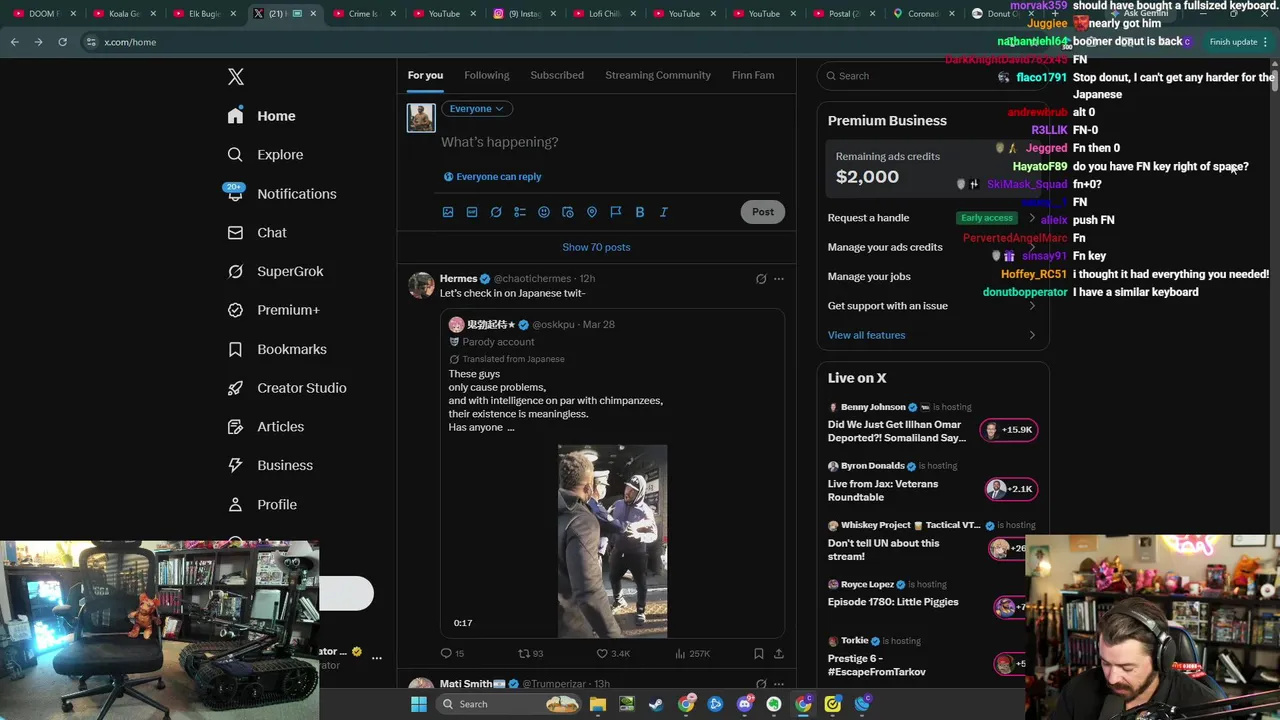Click Show 70 posts link

tap(596, 247)
